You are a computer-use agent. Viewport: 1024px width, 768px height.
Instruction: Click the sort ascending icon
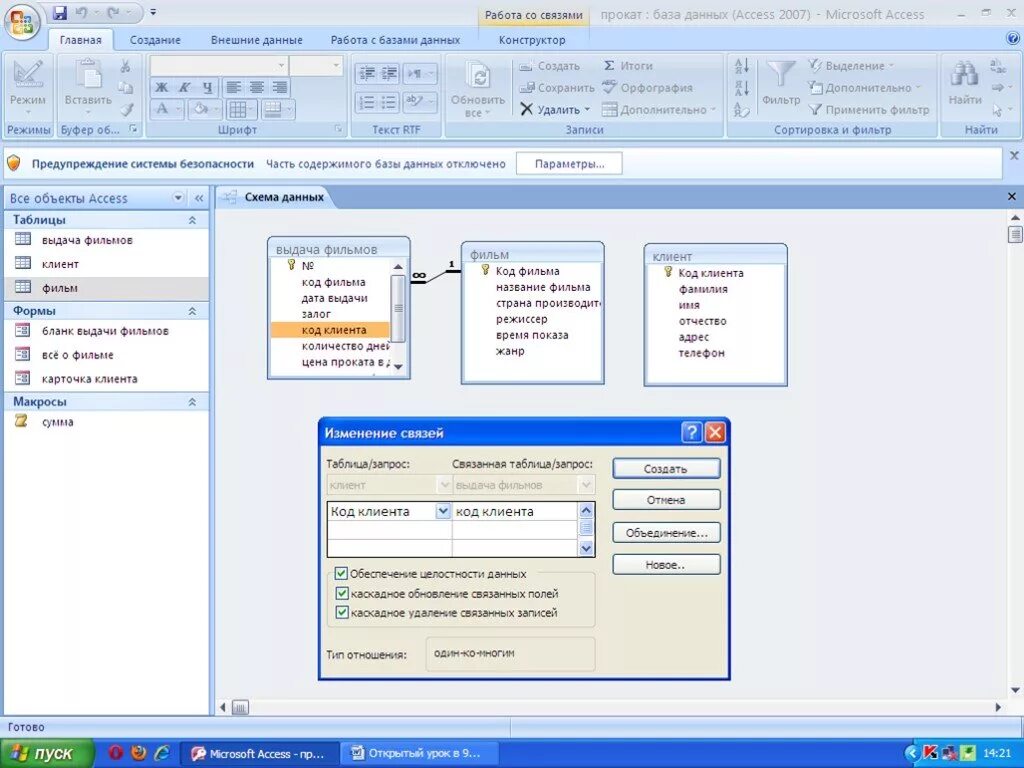[741, 65]
